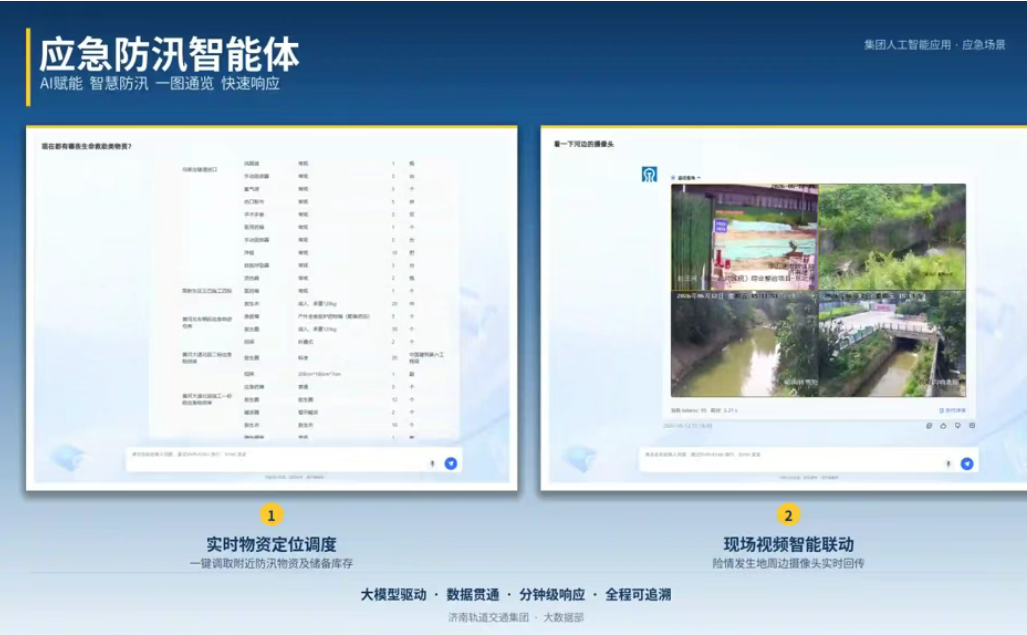The height and width of the screenshot is (635, 1027).
Task: Open the execution details link below the camera grid
Action: pos(952,410)
